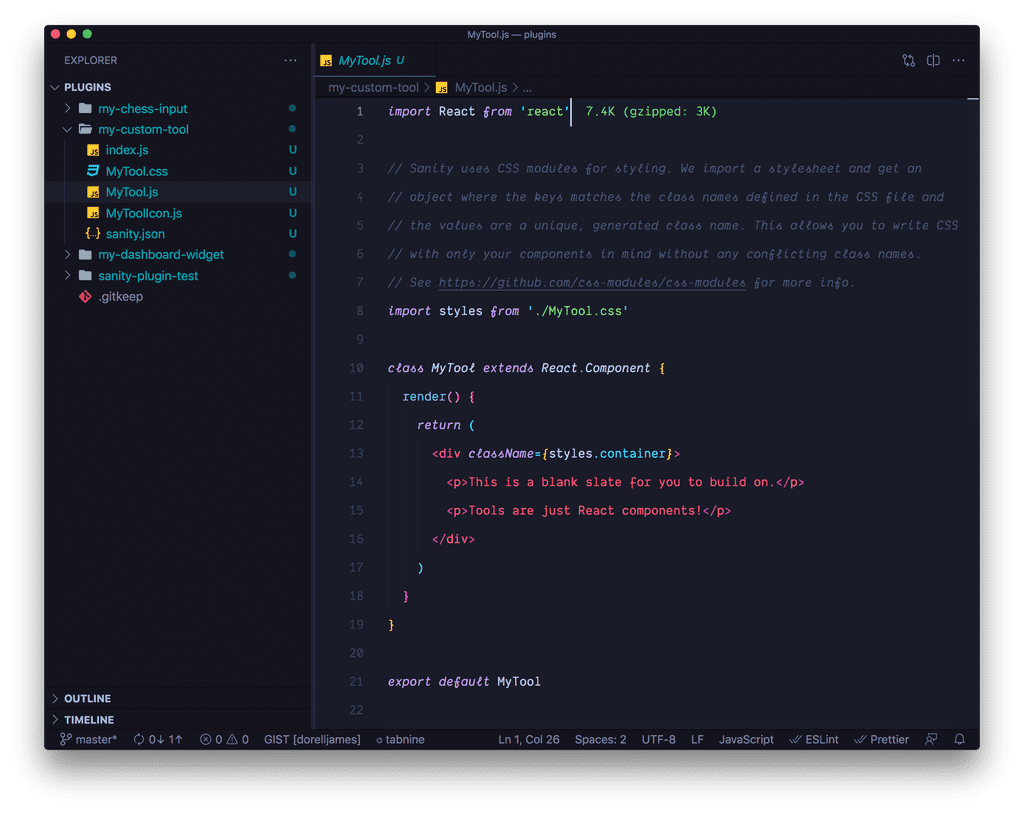Expand the TIMELINE section
Image resolution: width=1024 pixels, height=813 pixels.
click(90, 719)
